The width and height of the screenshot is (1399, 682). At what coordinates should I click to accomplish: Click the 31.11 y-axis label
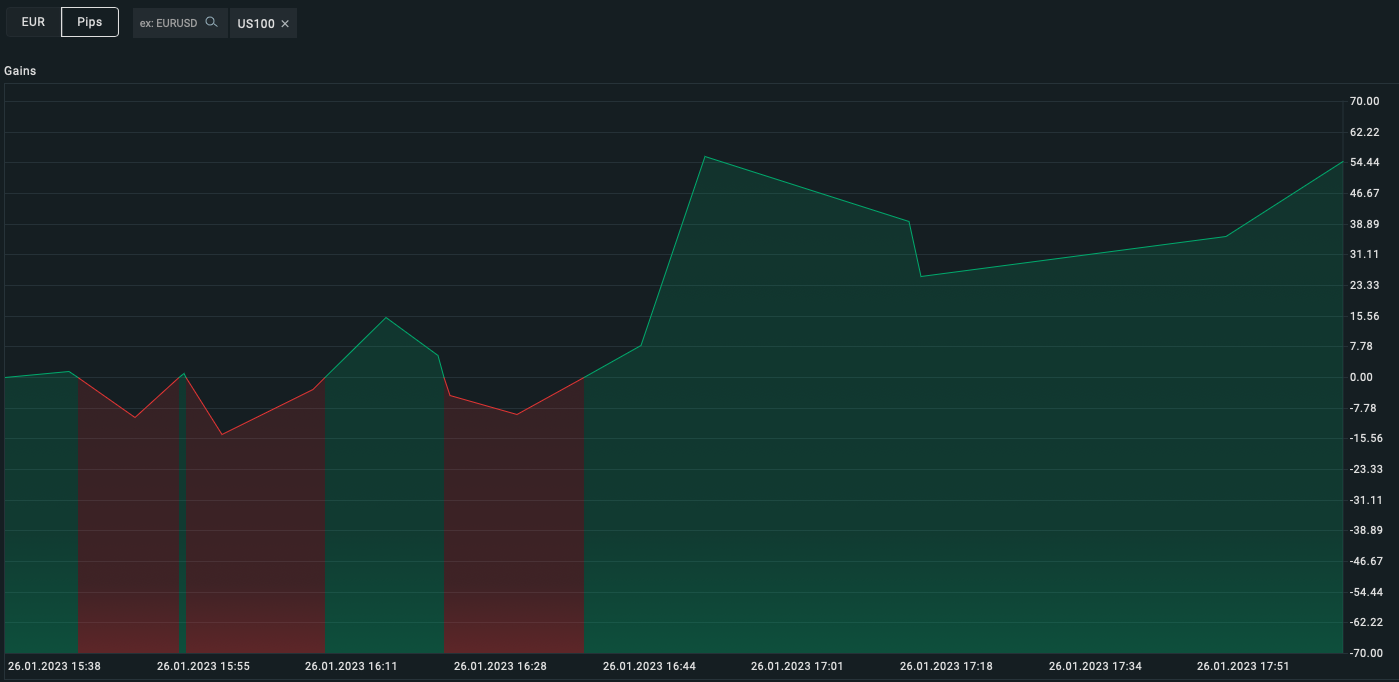coord(1364,254)
